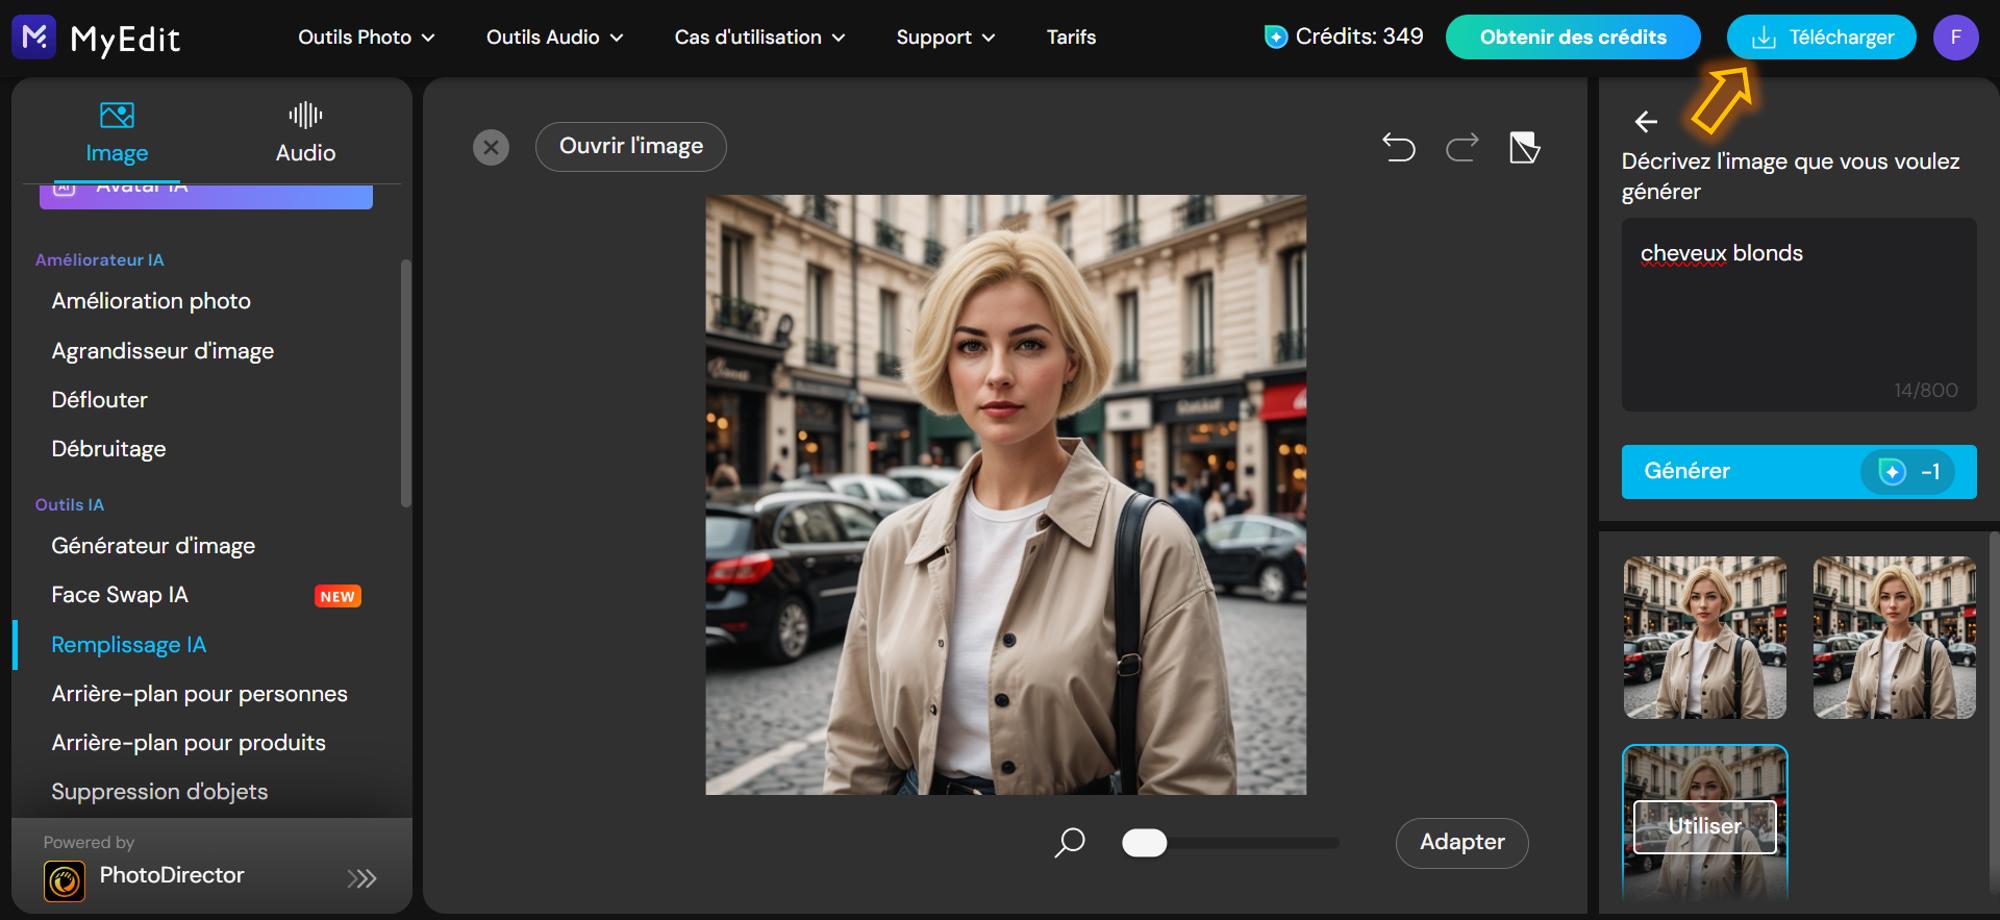
Task: Expand the PhotoDirector double chevron
Action: click(361, 878)
